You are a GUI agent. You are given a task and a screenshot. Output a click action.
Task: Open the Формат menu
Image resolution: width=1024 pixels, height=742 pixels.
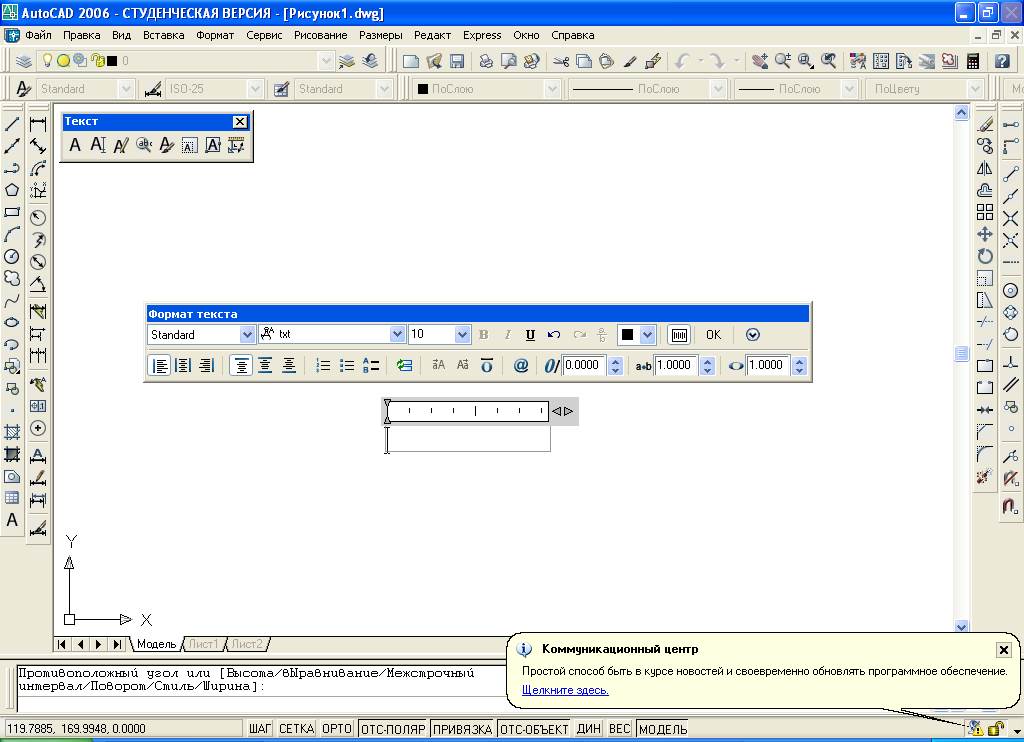pos(215,35)
